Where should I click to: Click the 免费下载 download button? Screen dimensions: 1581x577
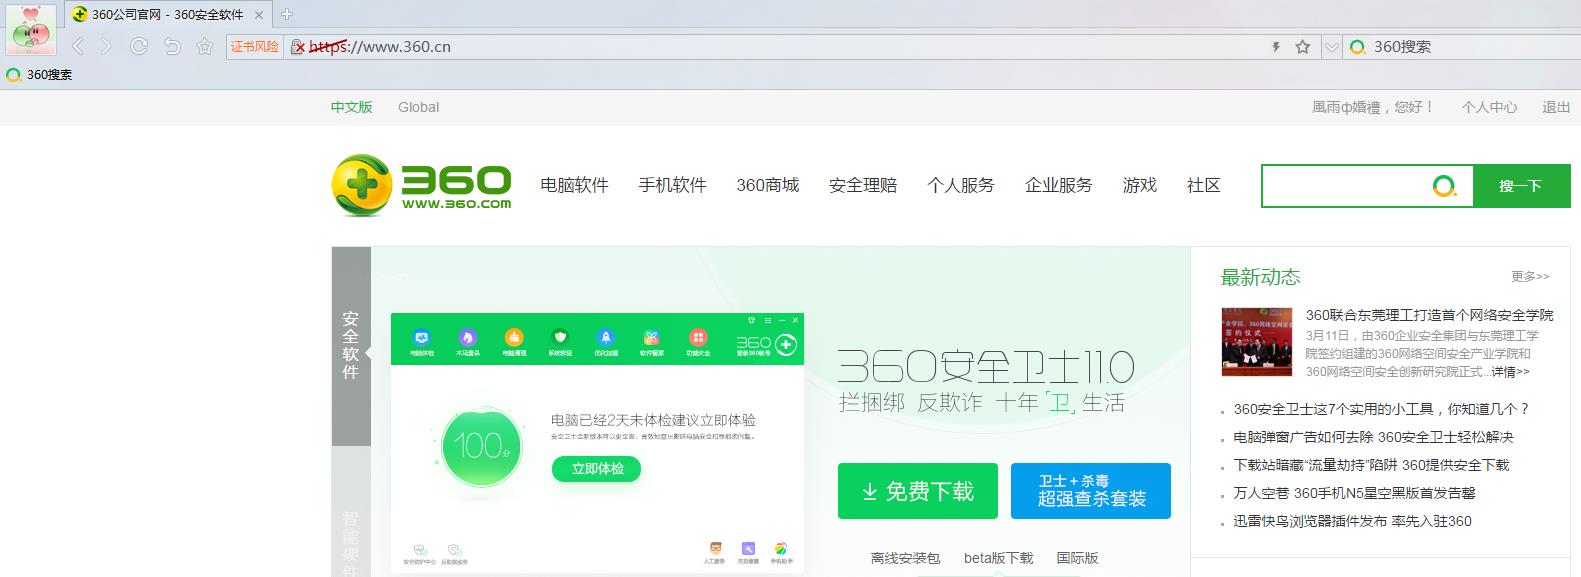pyautogui.click(x=917, y=491)
